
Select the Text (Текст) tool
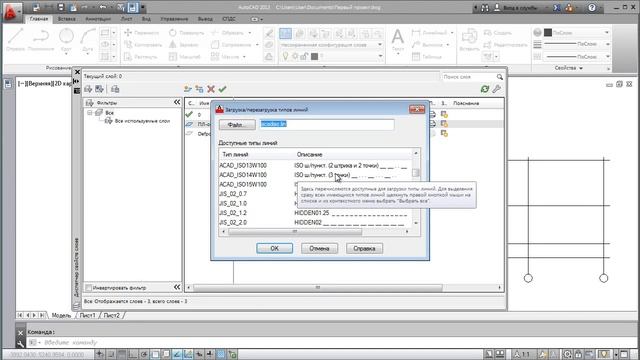398,41
